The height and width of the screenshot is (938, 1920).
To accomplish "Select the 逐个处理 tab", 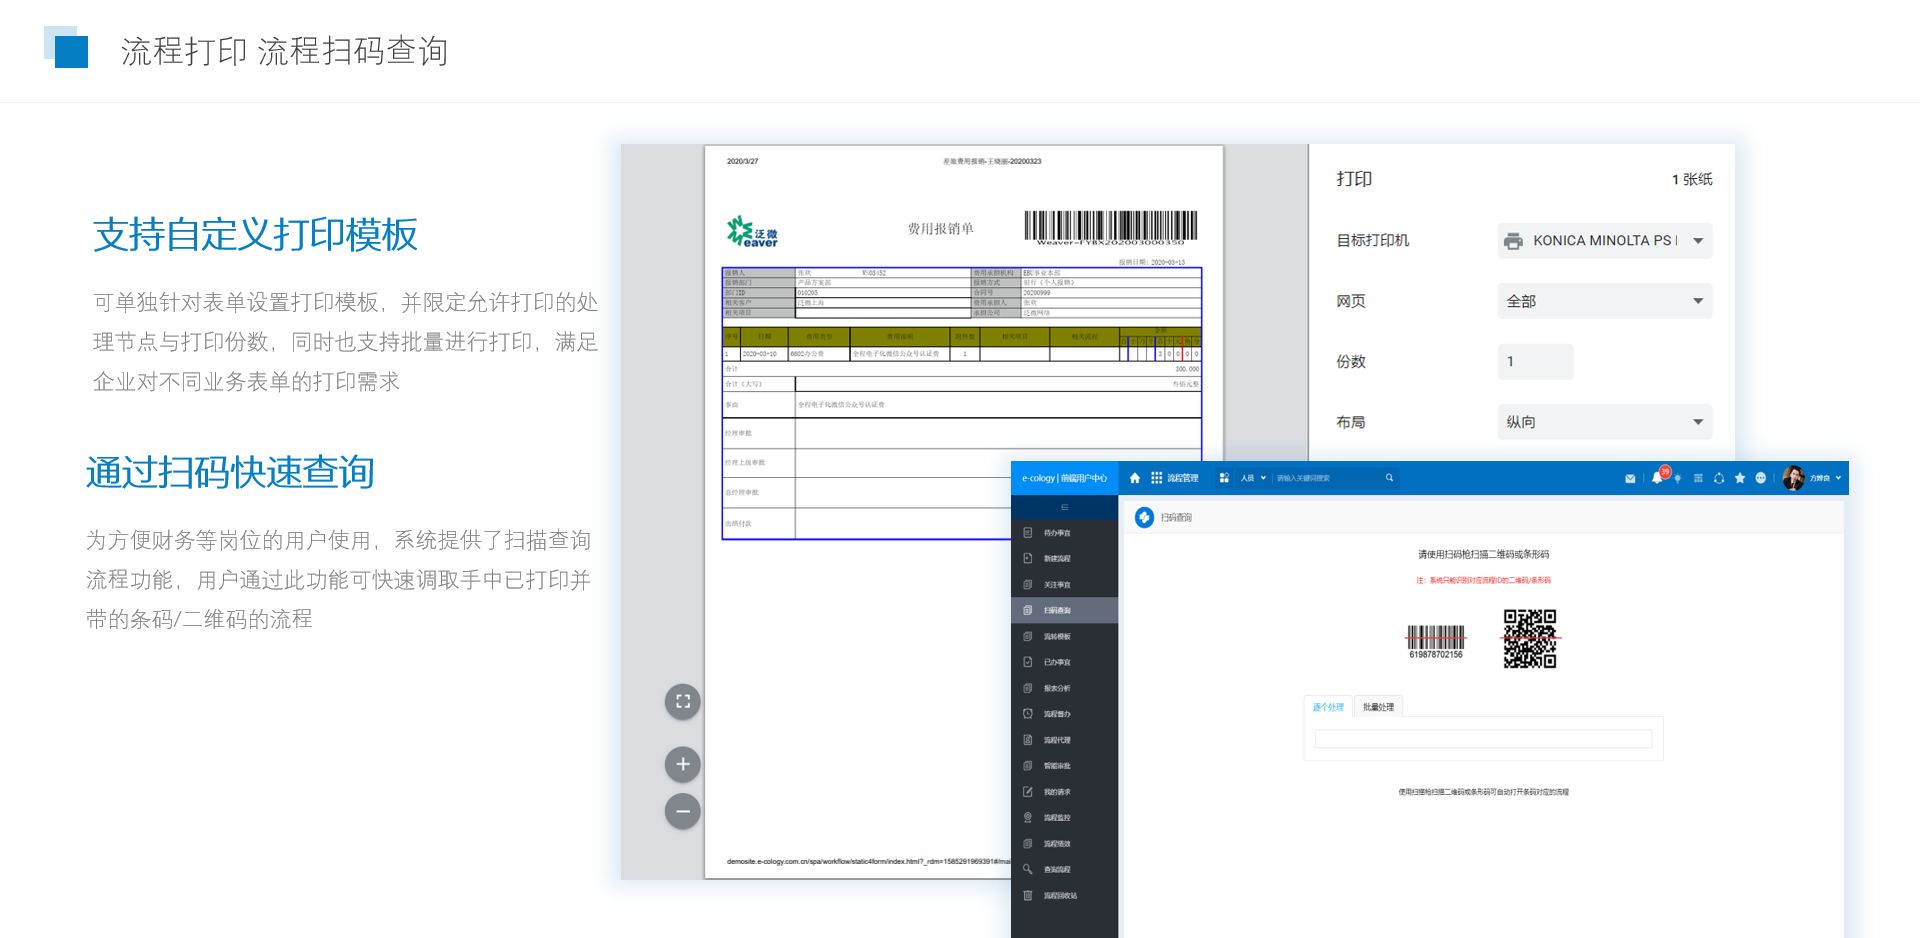I will (x=1328, y=707).
